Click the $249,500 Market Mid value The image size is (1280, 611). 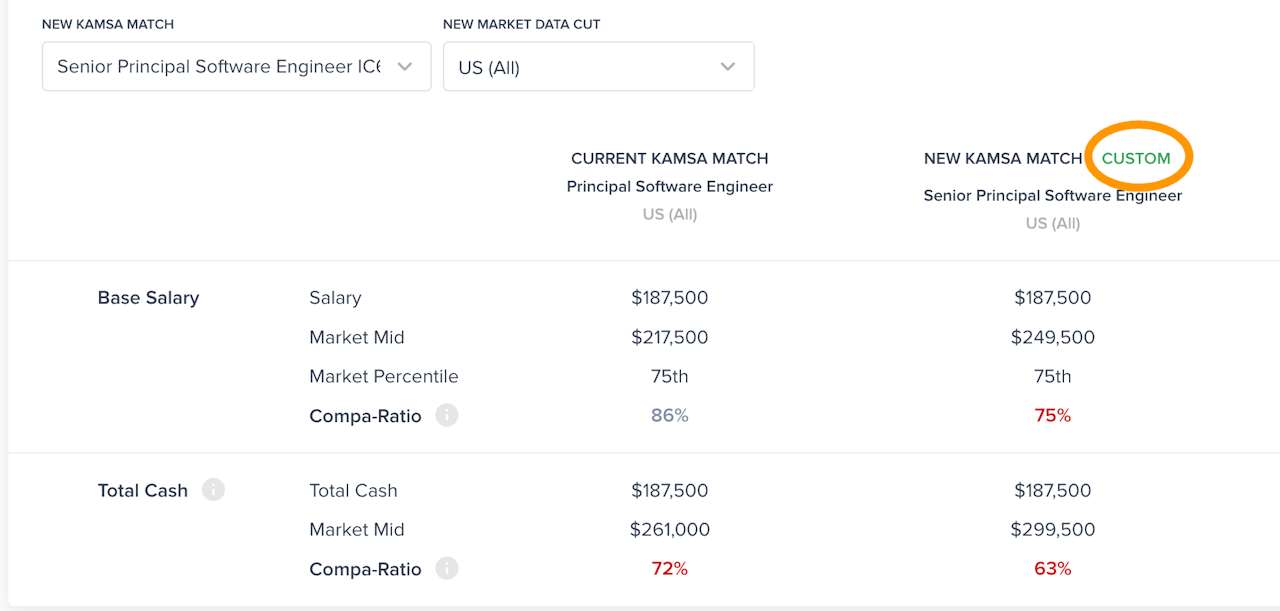coord(1052,337)
